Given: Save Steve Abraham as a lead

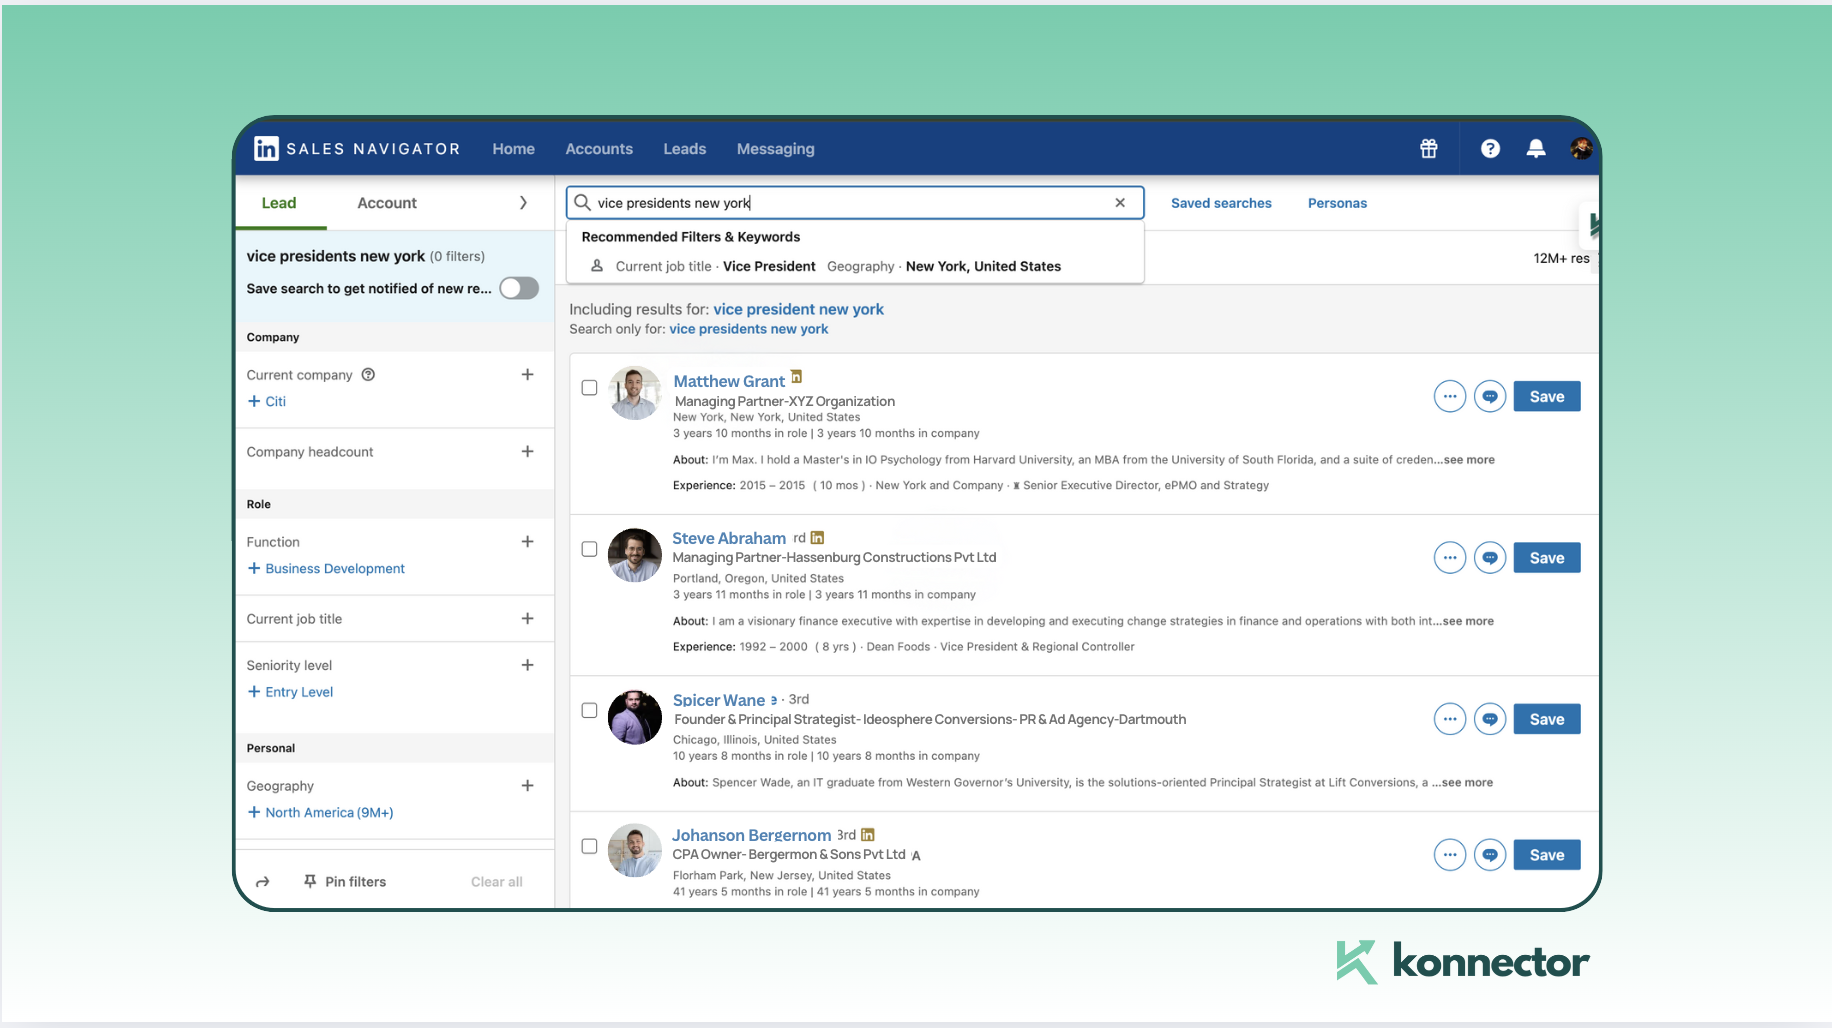Looking at the screenshot, I should tap(1547, 558).
